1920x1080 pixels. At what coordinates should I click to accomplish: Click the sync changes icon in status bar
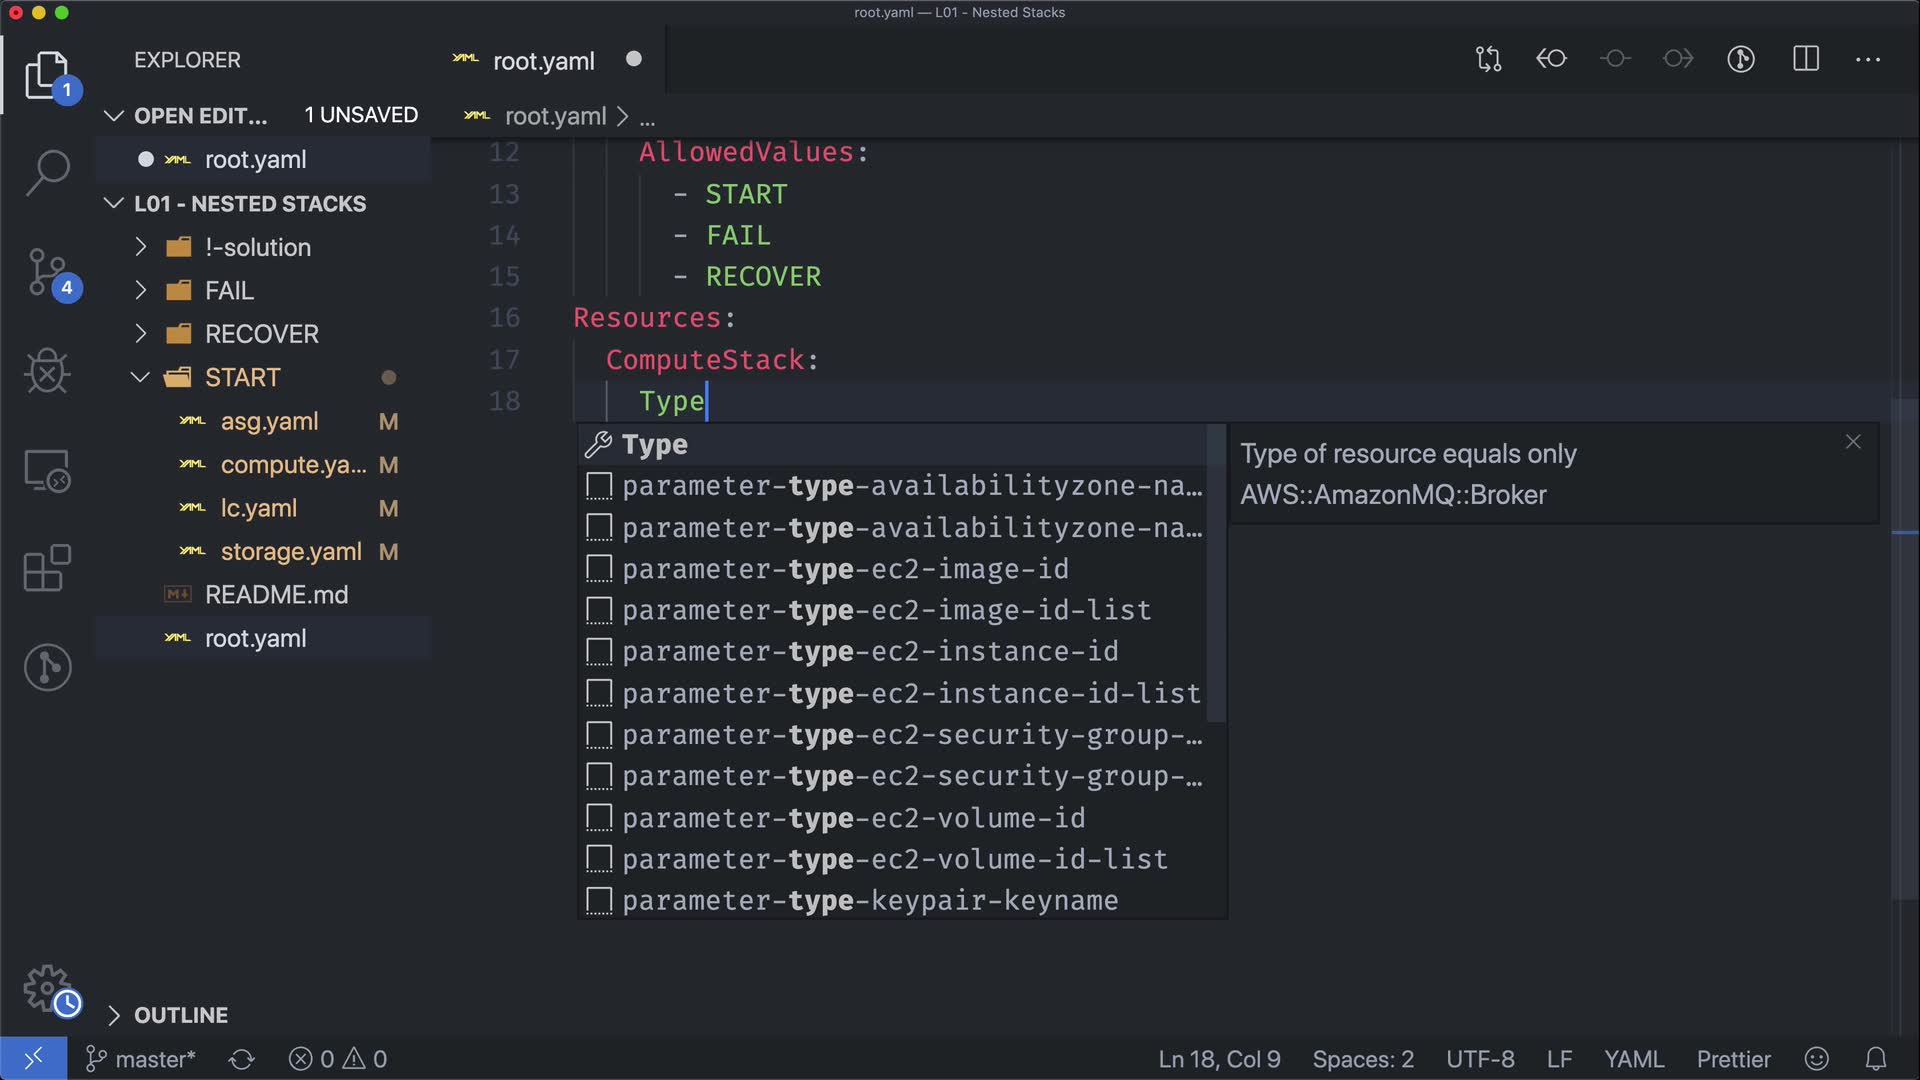241,1059
